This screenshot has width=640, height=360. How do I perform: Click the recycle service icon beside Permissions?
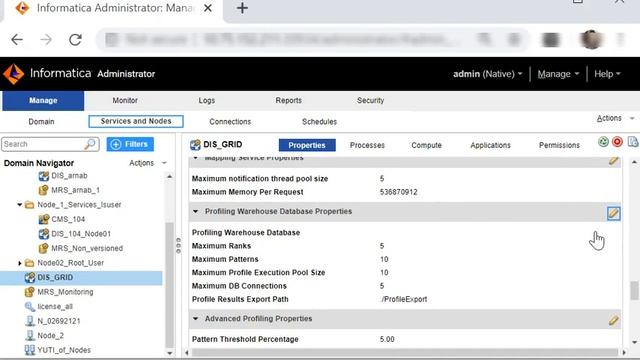(x=603, y=142)
